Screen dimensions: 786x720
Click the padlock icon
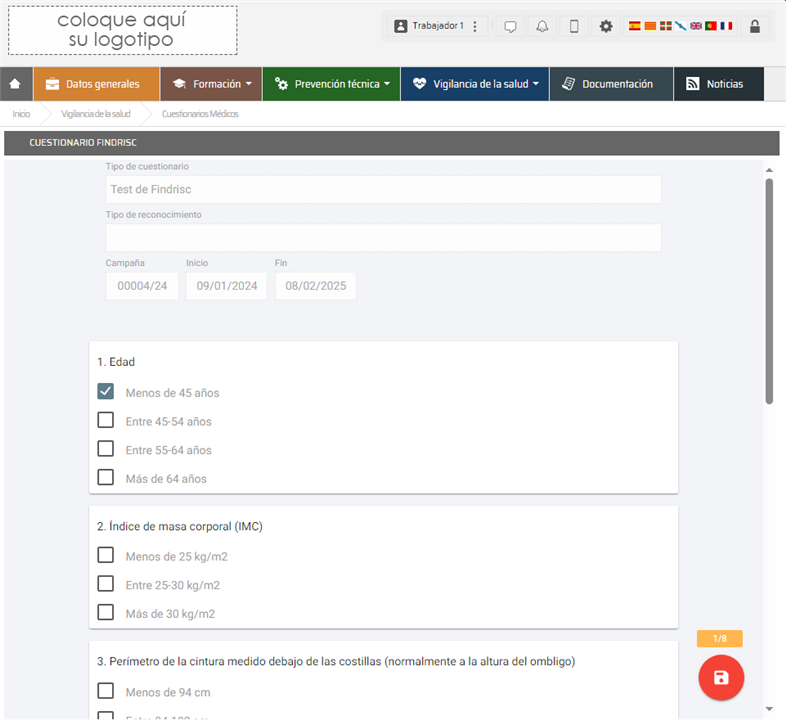[x=755, y=27]
